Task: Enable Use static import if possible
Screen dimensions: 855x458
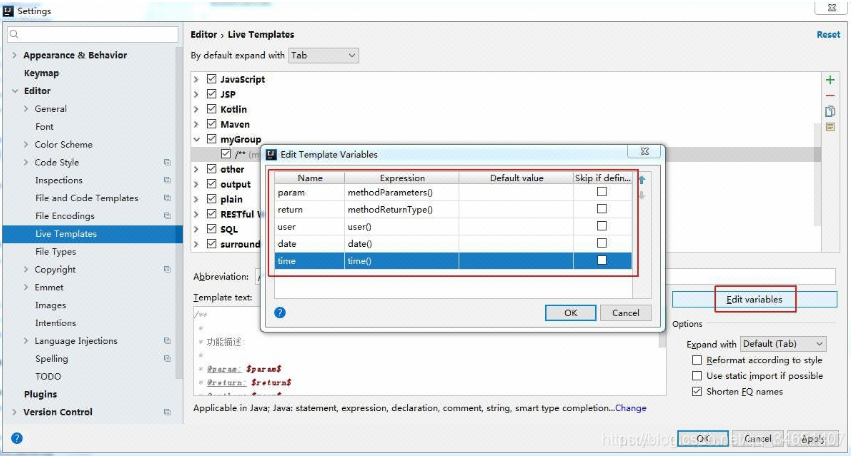Action: point(697,376)
